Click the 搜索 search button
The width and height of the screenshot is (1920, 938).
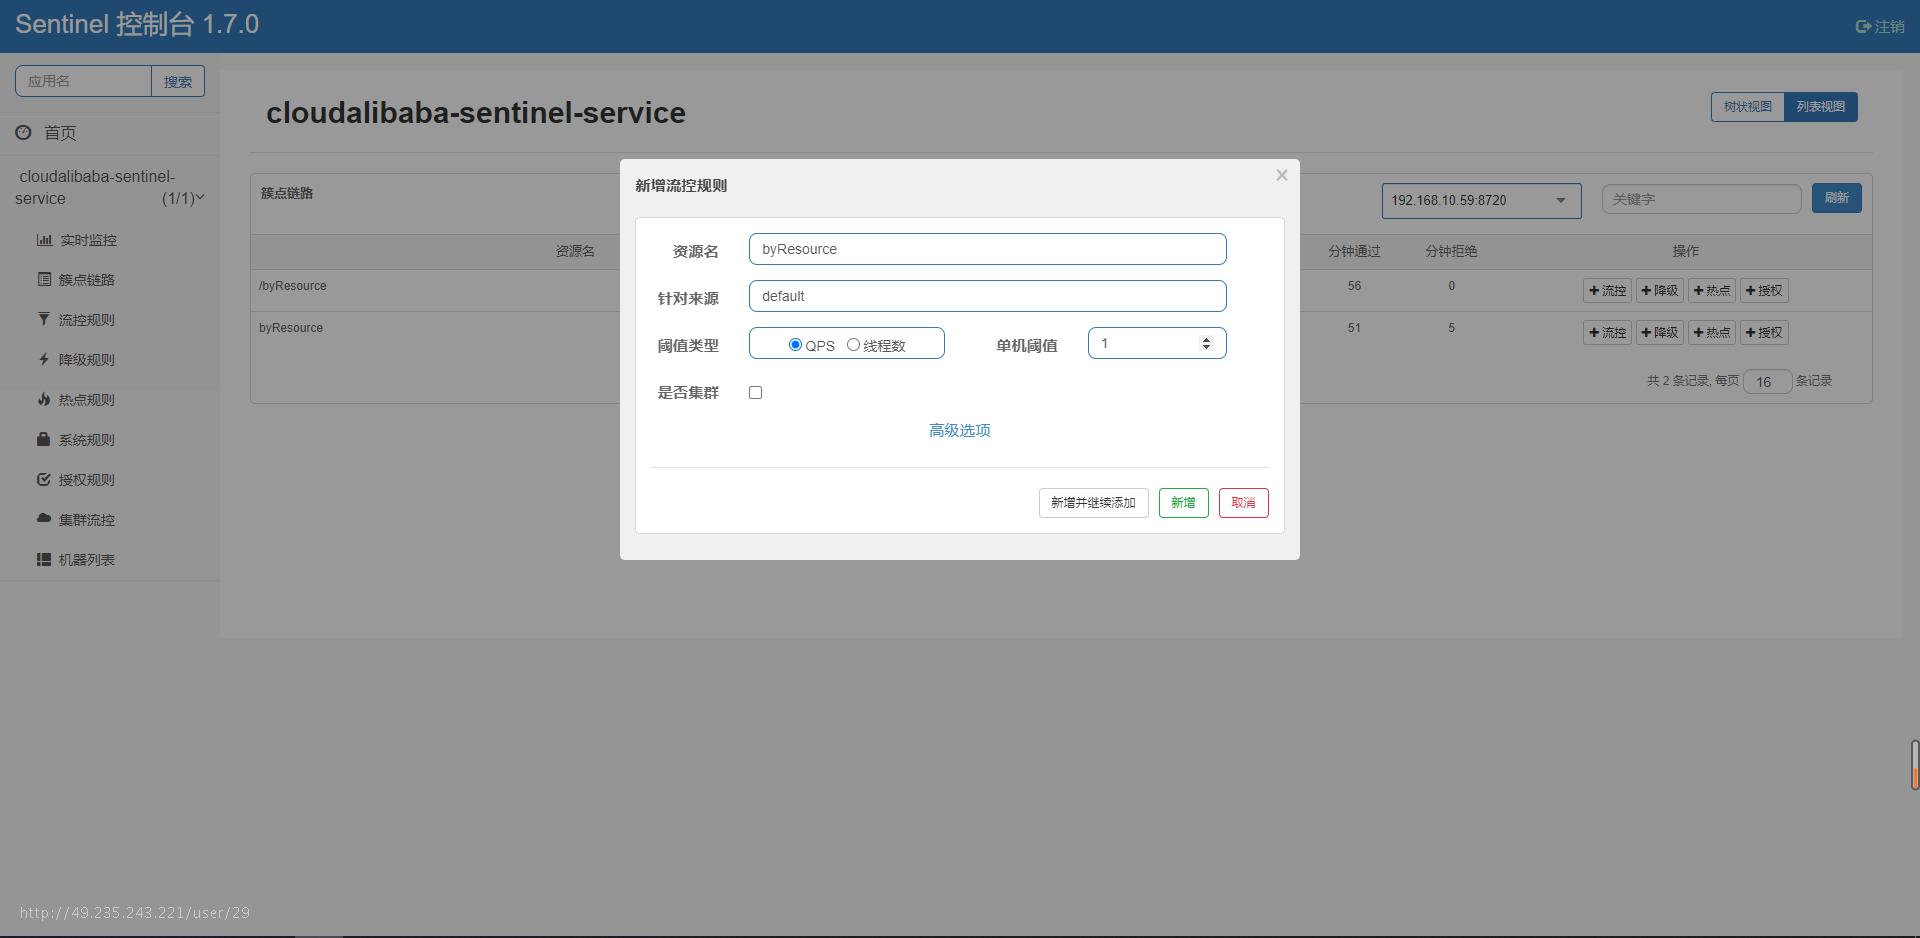(x=178, y=81)
